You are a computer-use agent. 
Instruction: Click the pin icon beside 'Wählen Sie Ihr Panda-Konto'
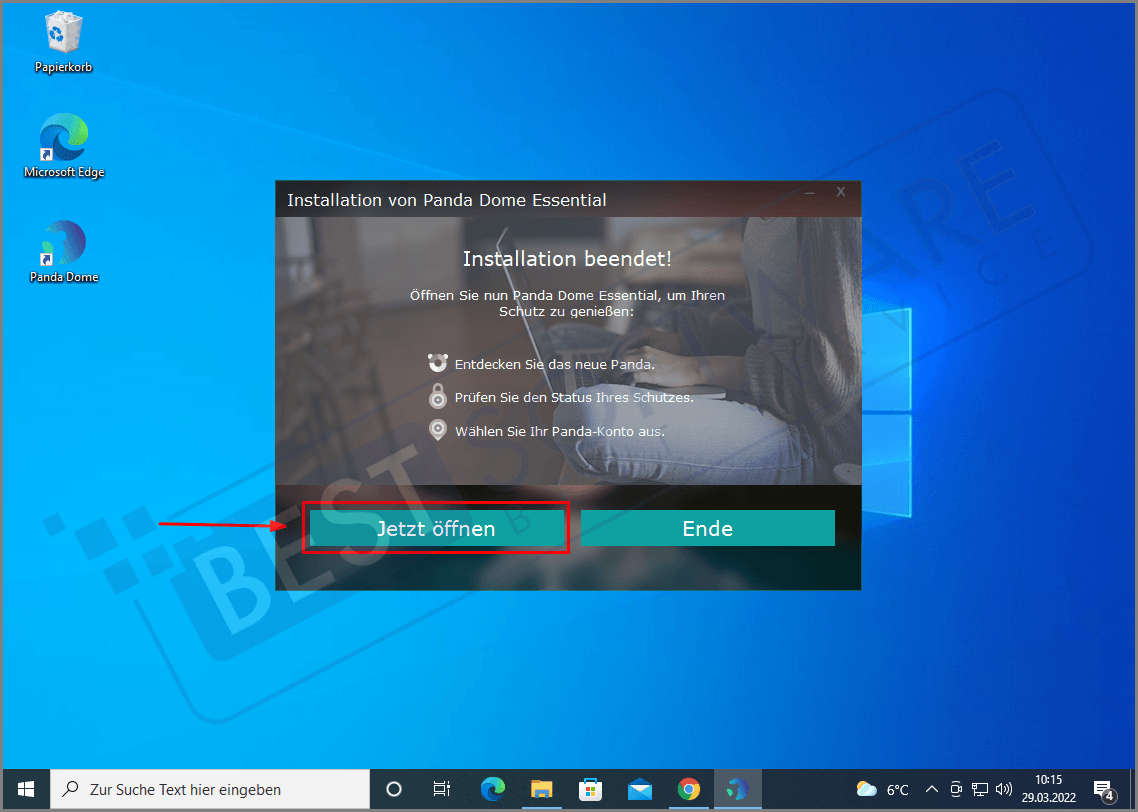click(437, 430)
